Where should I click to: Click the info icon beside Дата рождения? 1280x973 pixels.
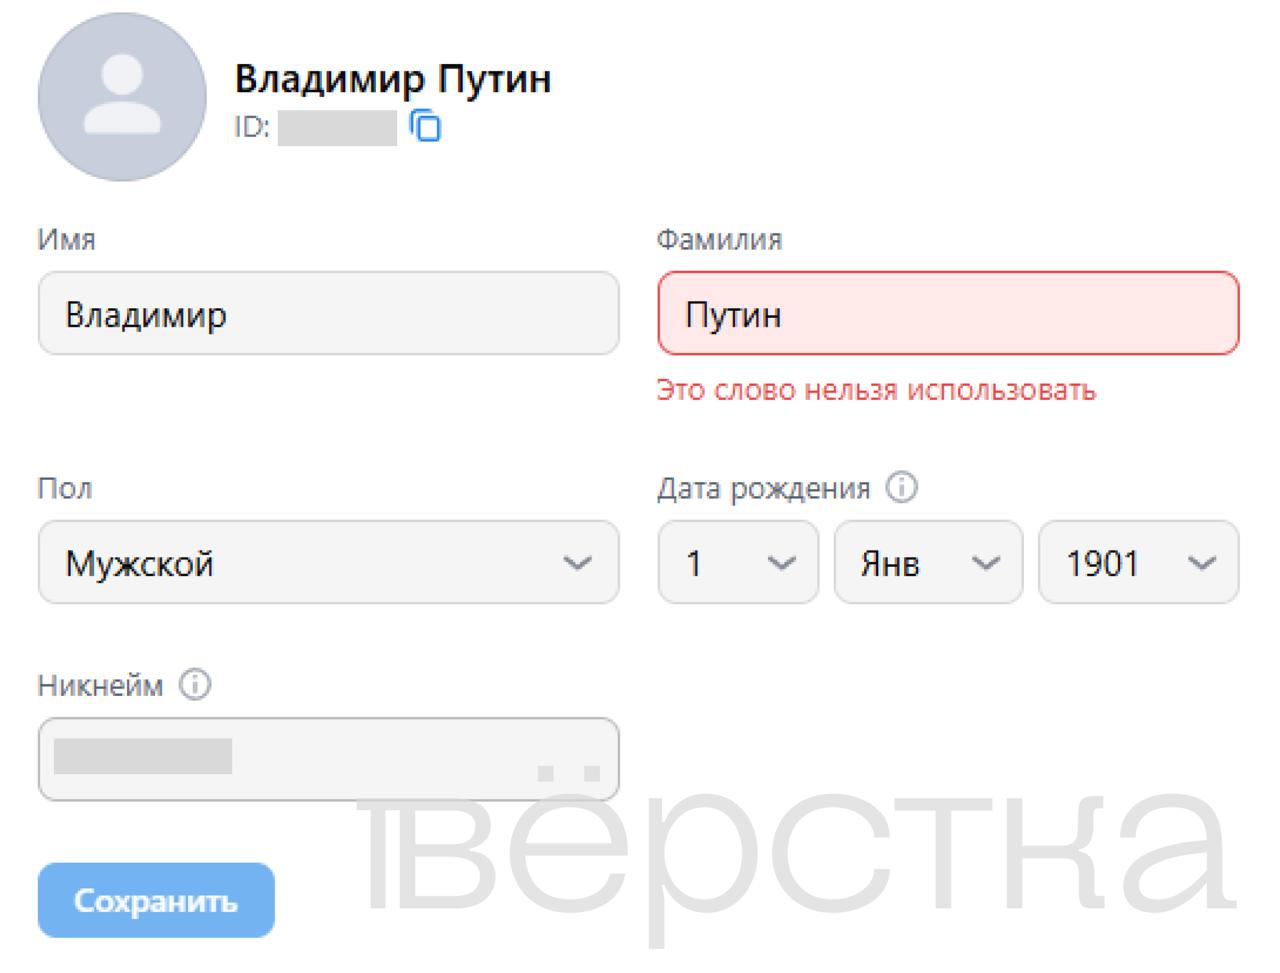902,488
